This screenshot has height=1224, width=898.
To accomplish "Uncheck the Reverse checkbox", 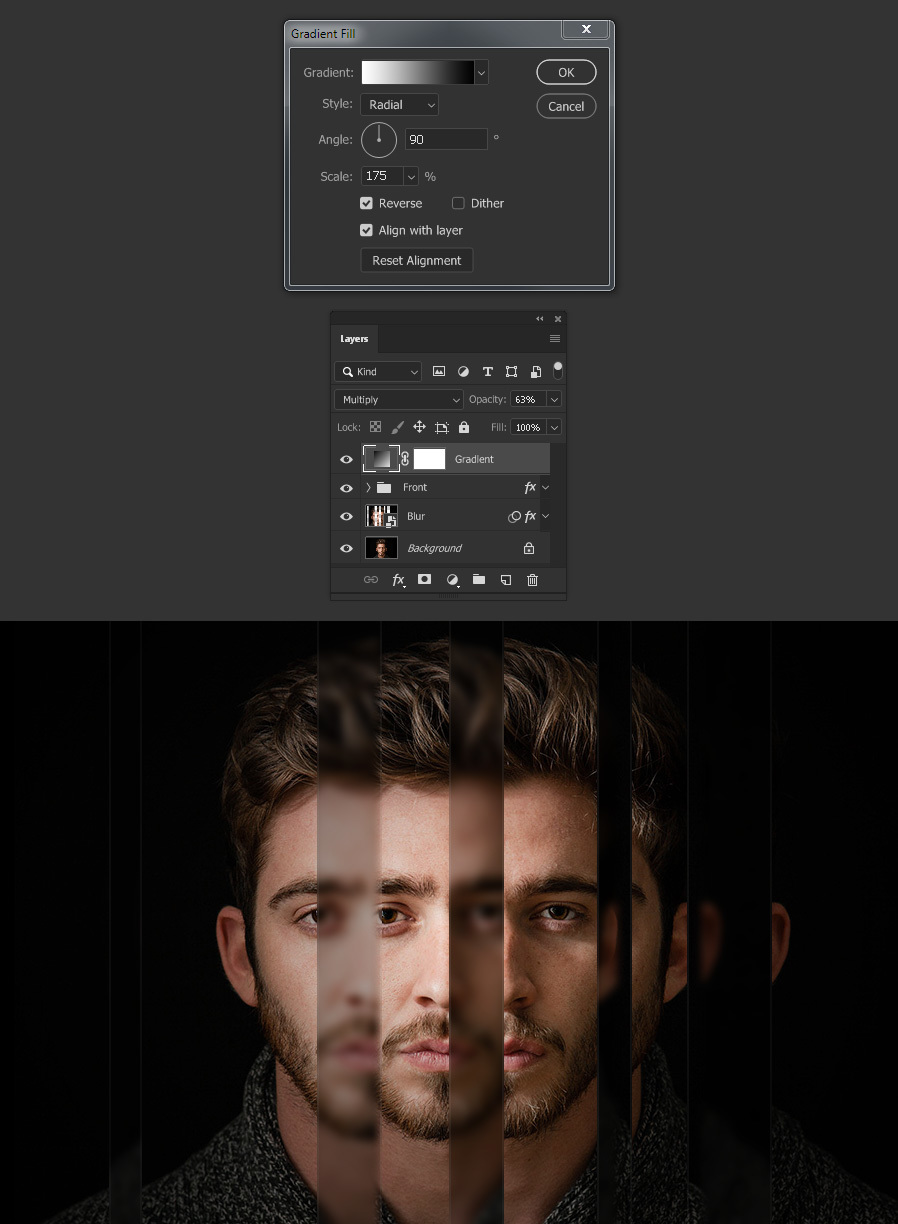I will tap(366, 203).
